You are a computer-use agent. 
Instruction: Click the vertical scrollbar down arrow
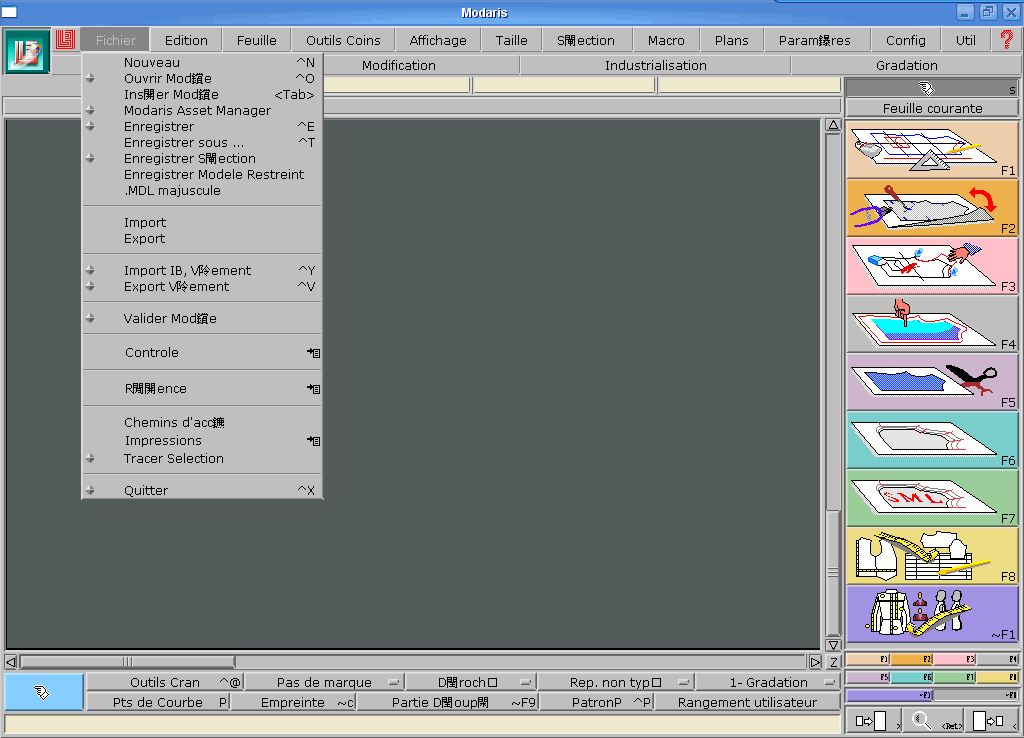pyautogui.click(x=833, y=645)
